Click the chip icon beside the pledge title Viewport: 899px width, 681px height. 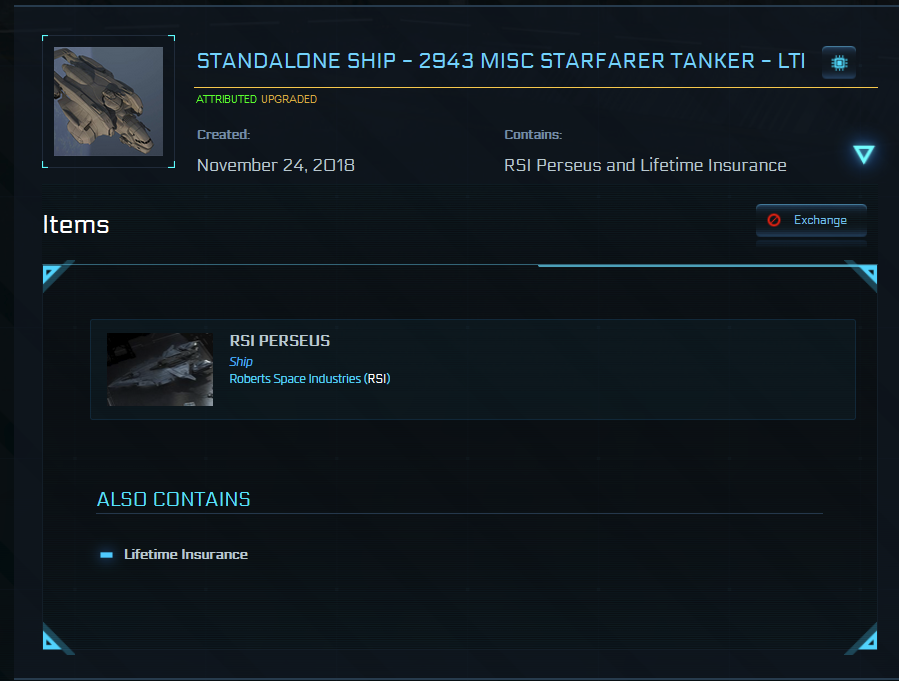(x=838, y=62)
